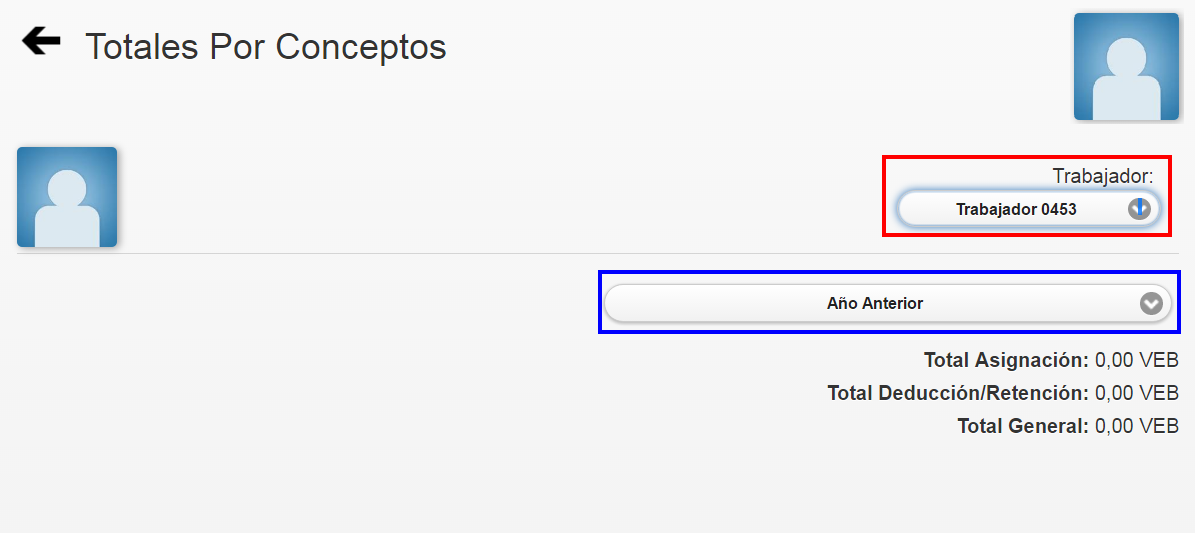Click the 'Totales Por Conceptos' page title
The height and width of the screenshot is (533, 1195).
click(x=265, y=46)
